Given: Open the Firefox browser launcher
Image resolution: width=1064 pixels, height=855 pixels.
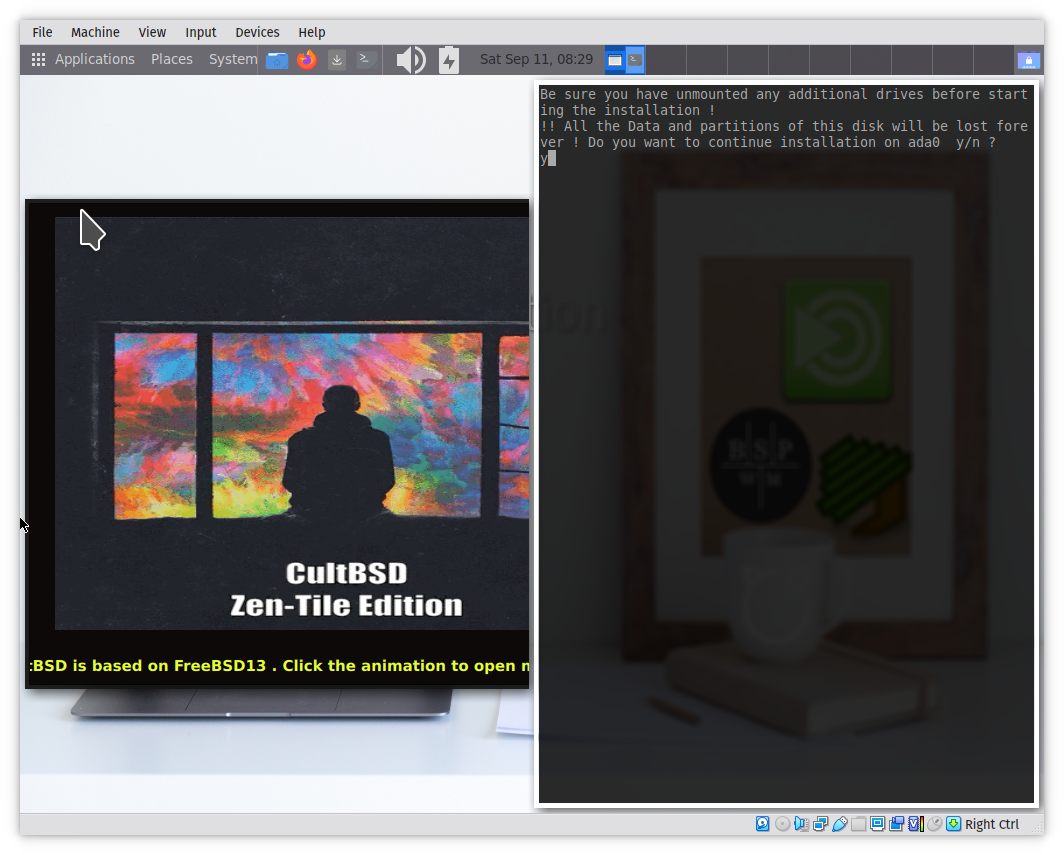Looking at the screenshot, I should click(x=307, y=60).
